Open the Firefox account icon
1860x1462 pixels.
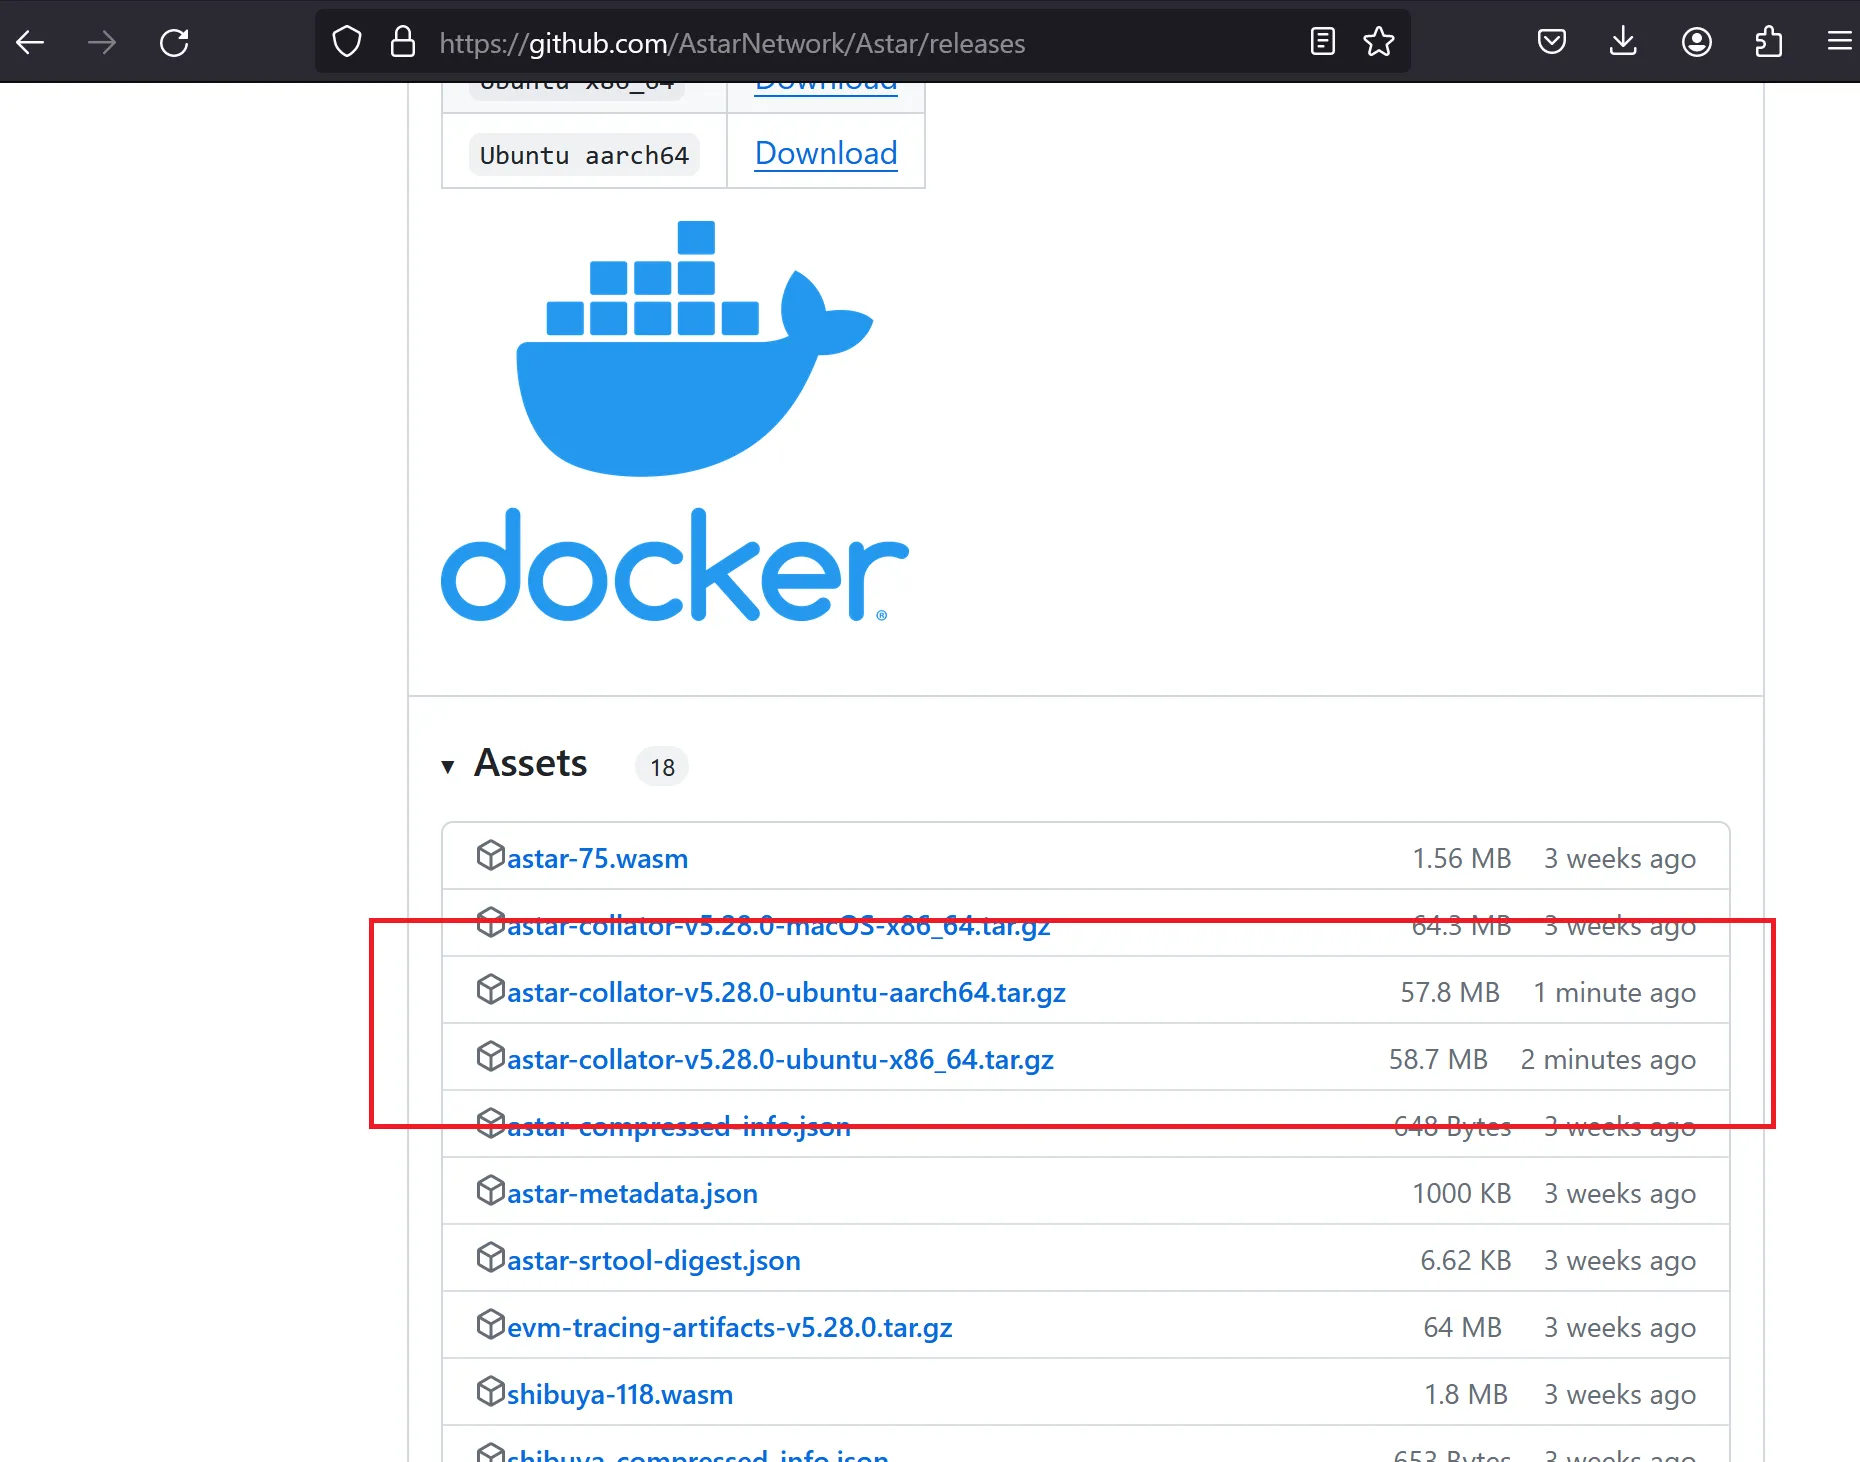point(1696,42)
